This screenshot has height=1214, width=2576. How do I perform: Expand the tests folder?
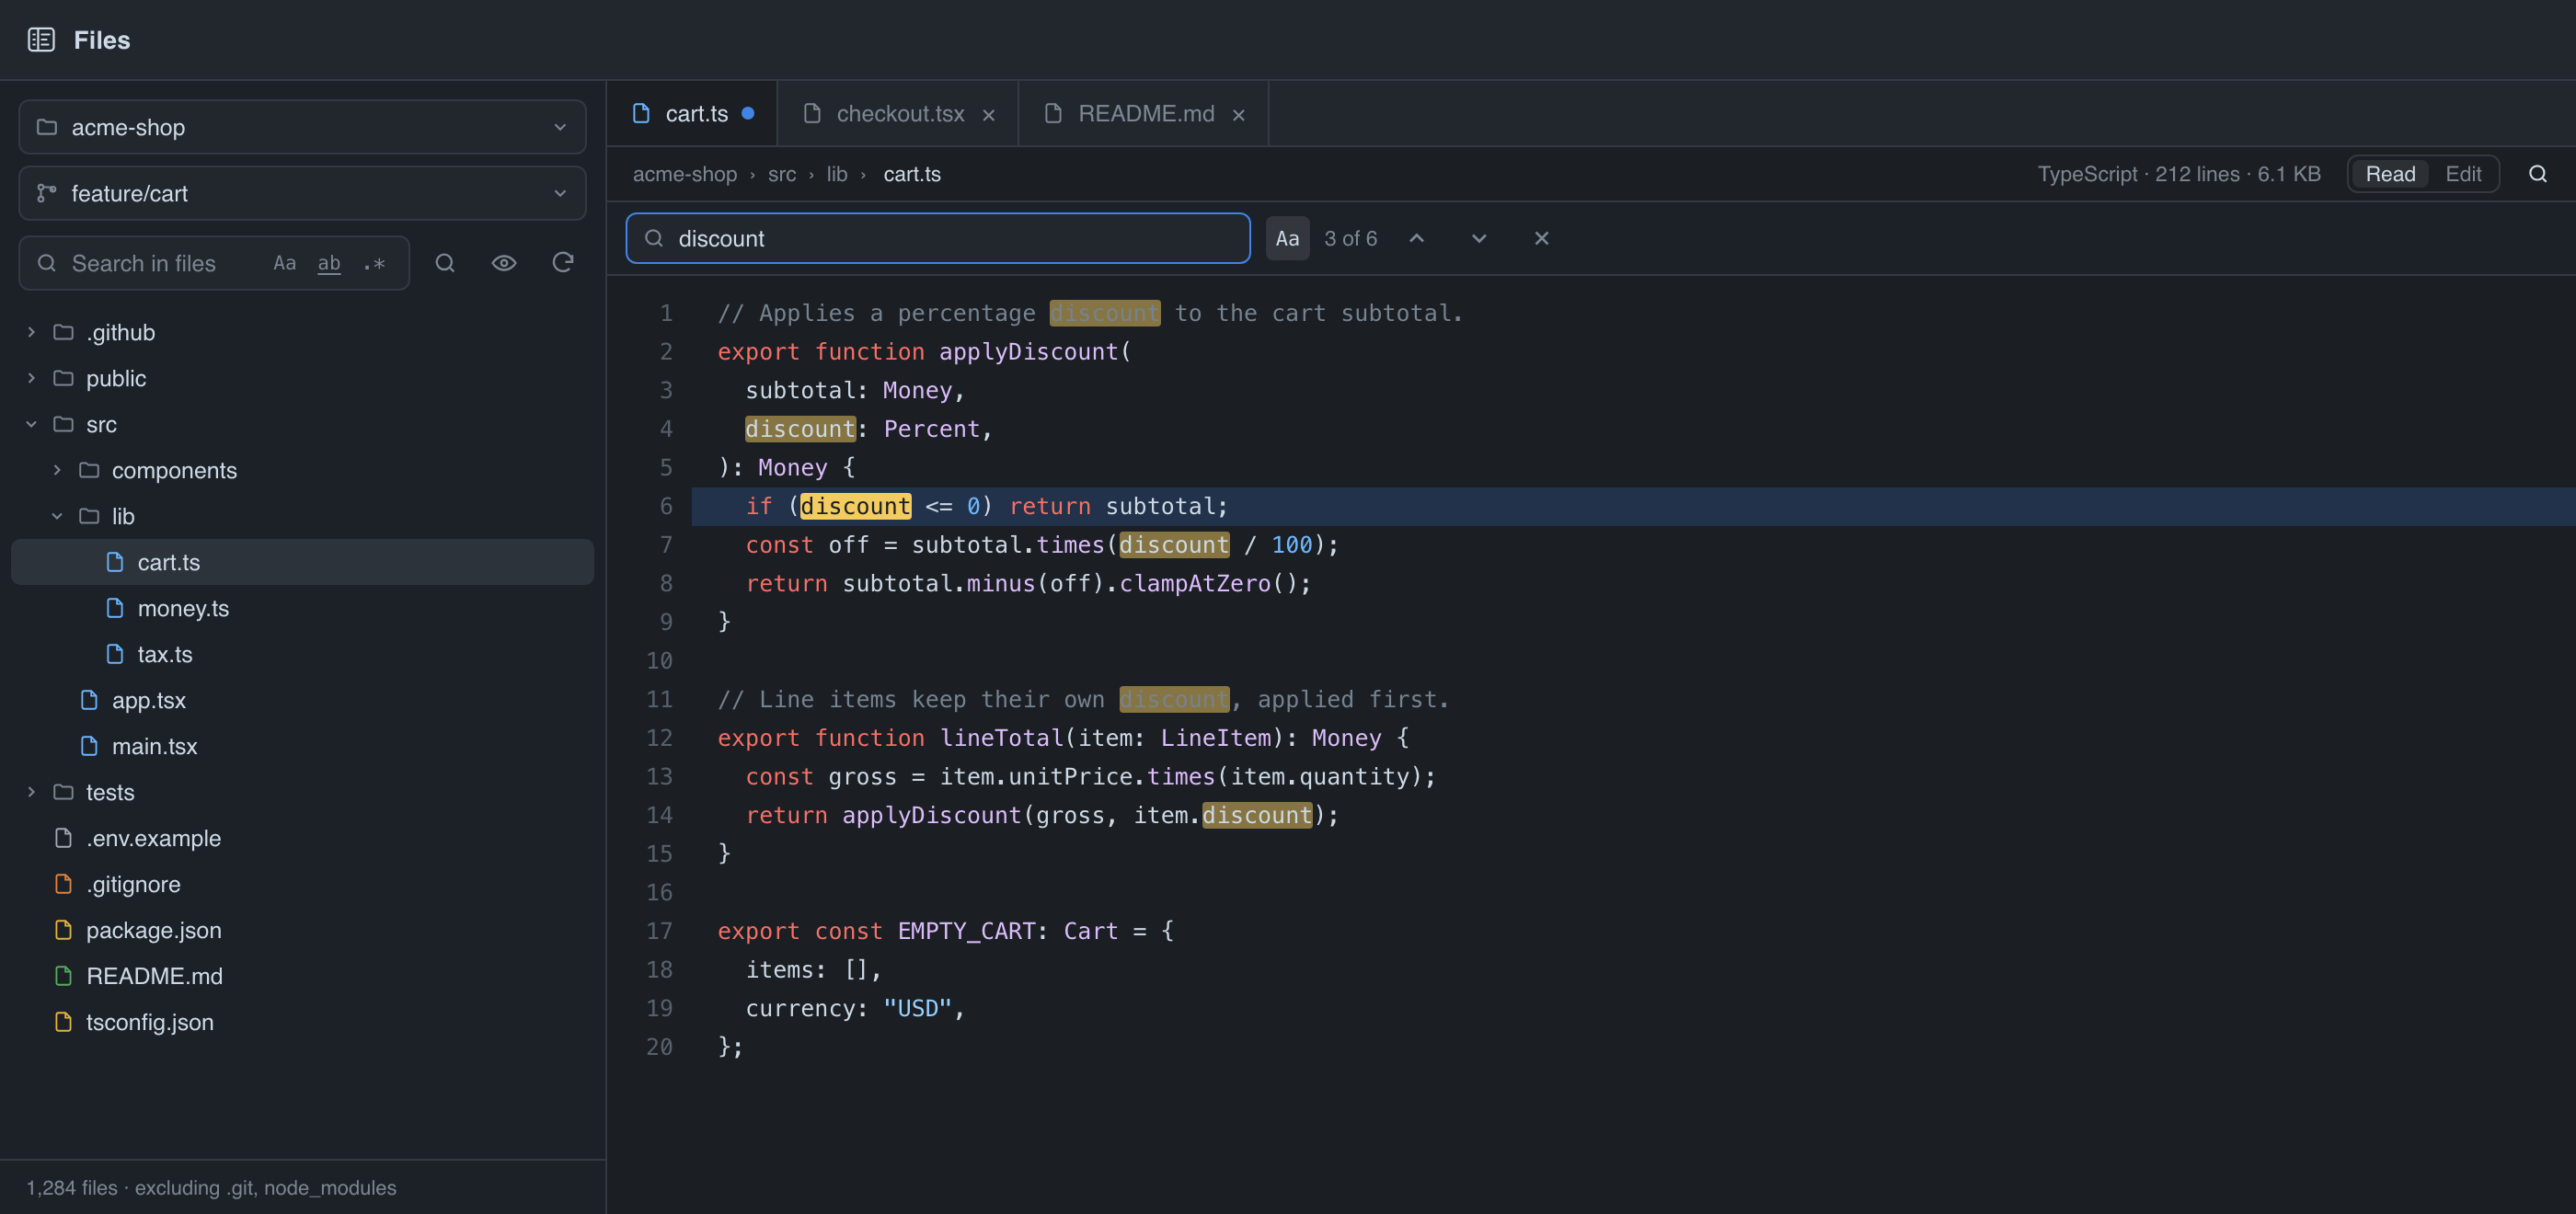302,792
